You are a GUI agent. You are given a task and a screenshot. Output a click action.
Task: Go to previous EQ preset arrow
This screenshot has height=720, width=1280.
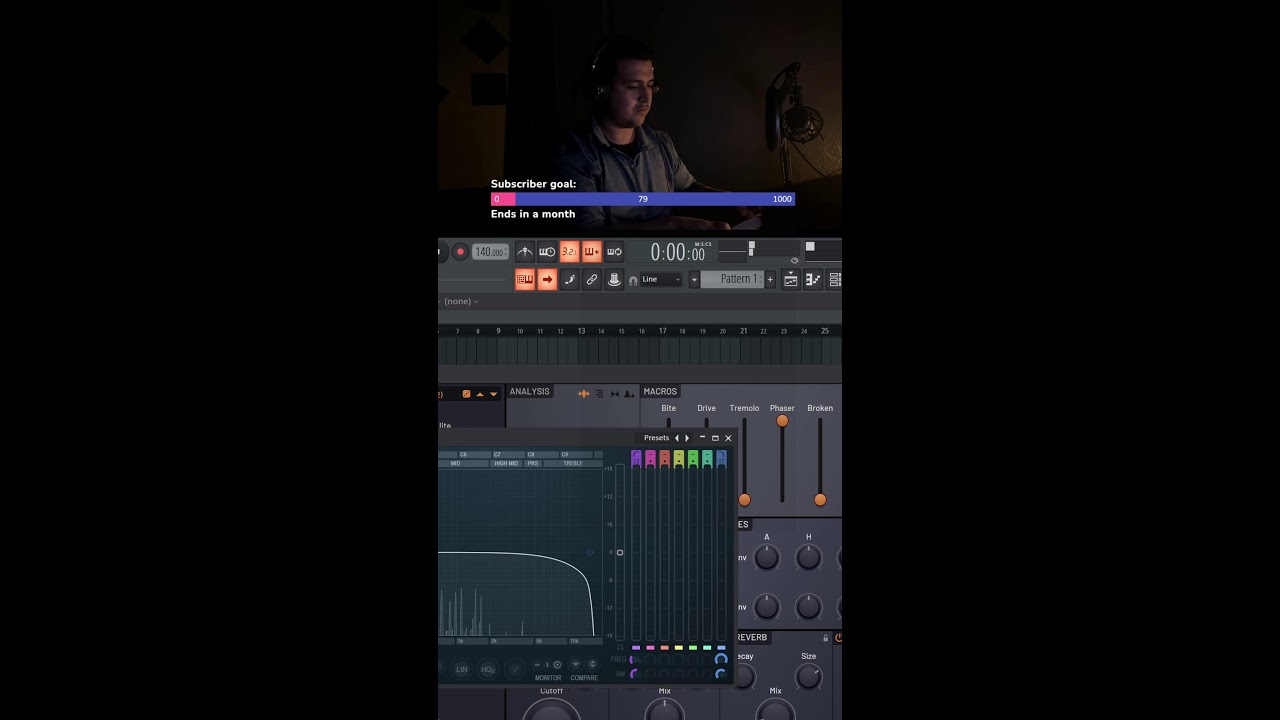(x=677, y=438)
